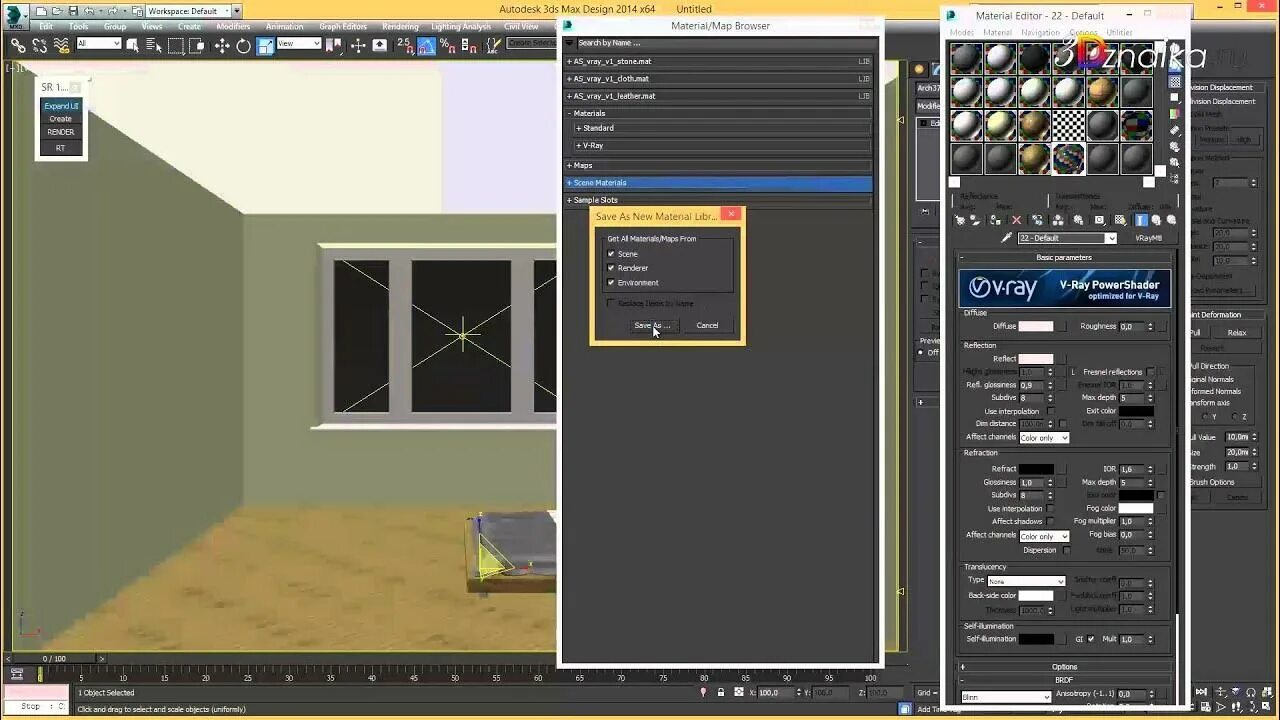This screenshot has height=720, width=1280.
Task: Open the Select by Name tool
Action: [153, 45]
